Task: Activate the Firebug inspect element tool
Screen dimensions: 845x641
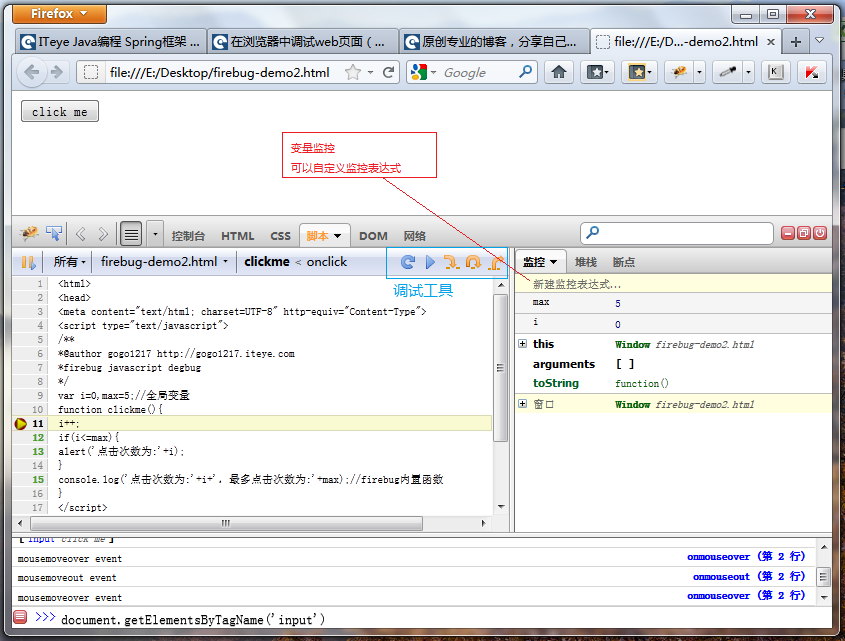Action: coord(54,232)
